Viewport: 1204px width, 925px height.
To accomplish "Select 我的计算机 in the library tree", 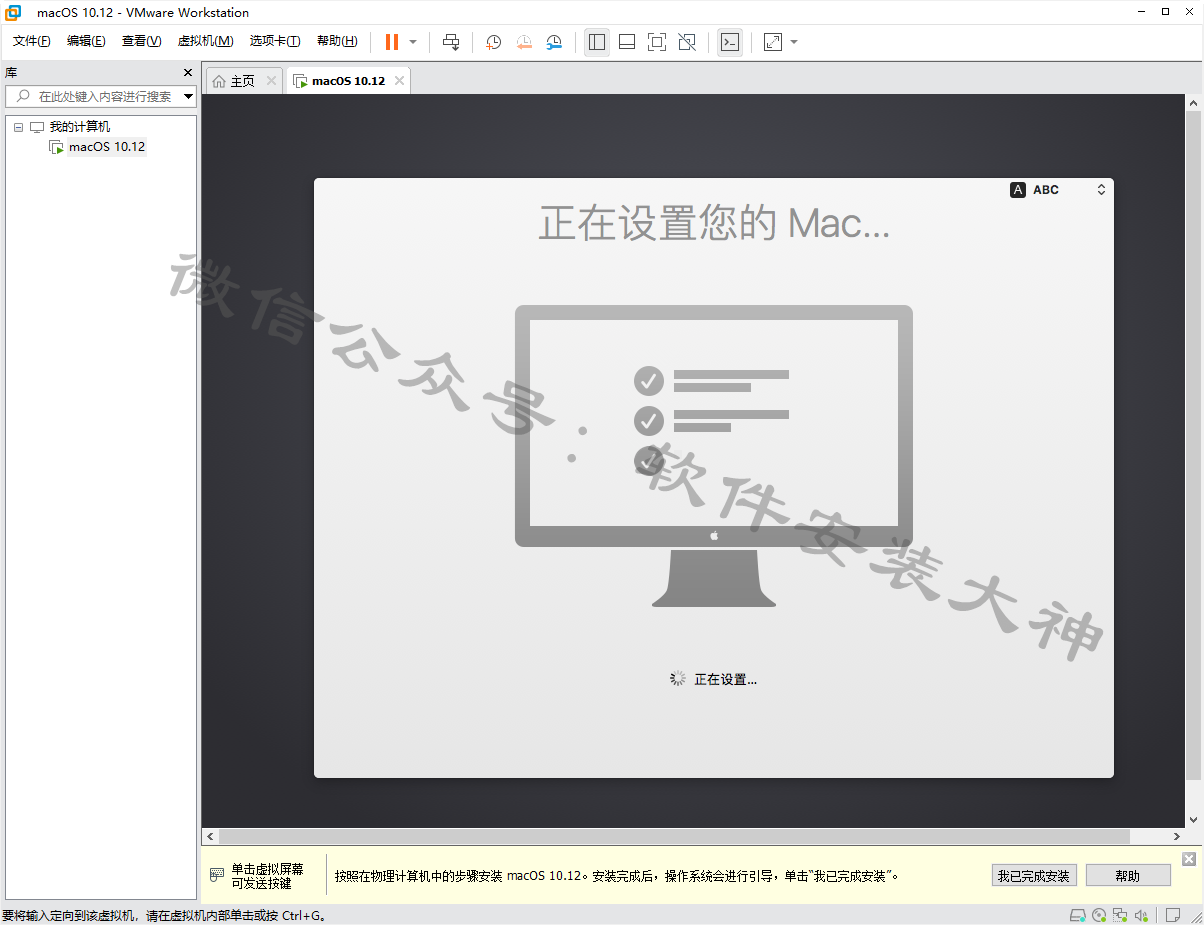I will pos(80,127).
